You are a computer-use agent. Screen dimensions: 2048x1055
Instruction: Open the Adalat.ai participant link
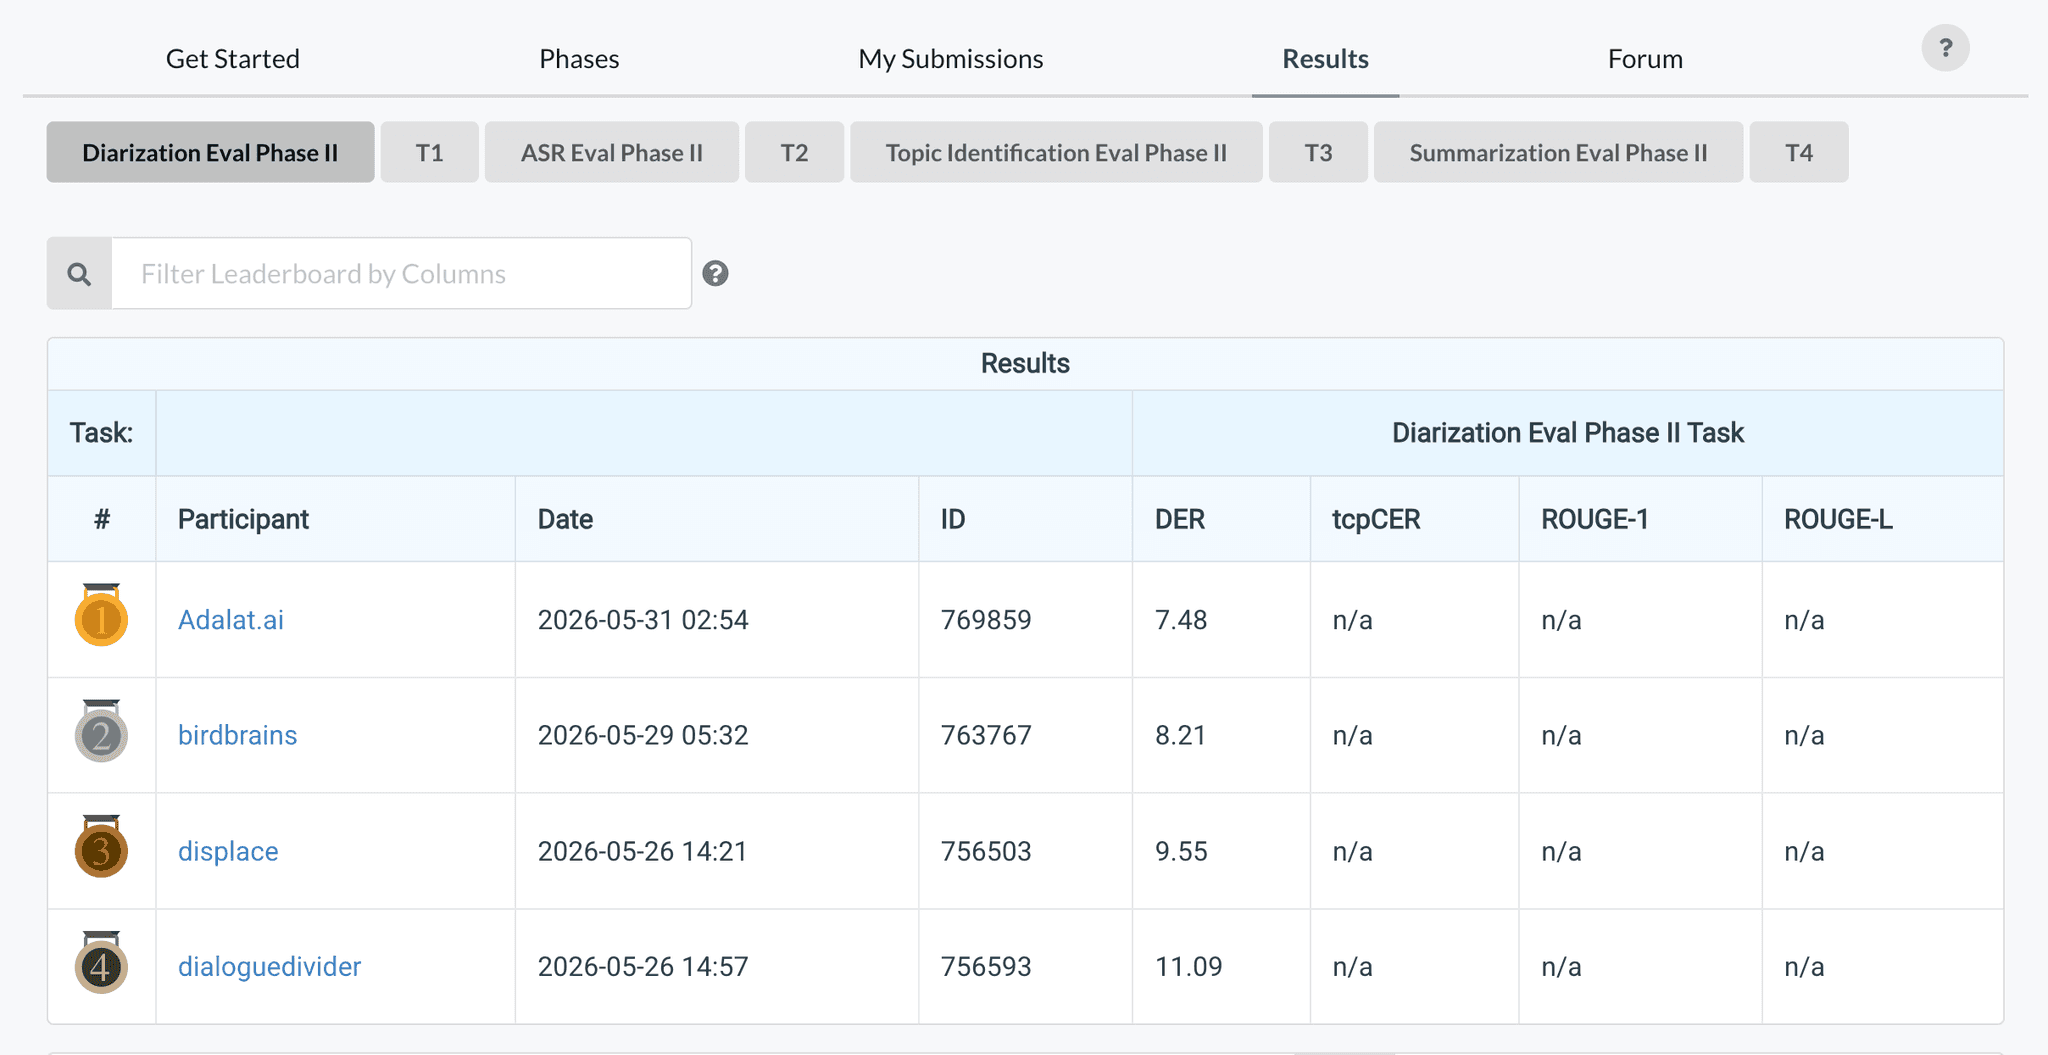click(231, 620)
